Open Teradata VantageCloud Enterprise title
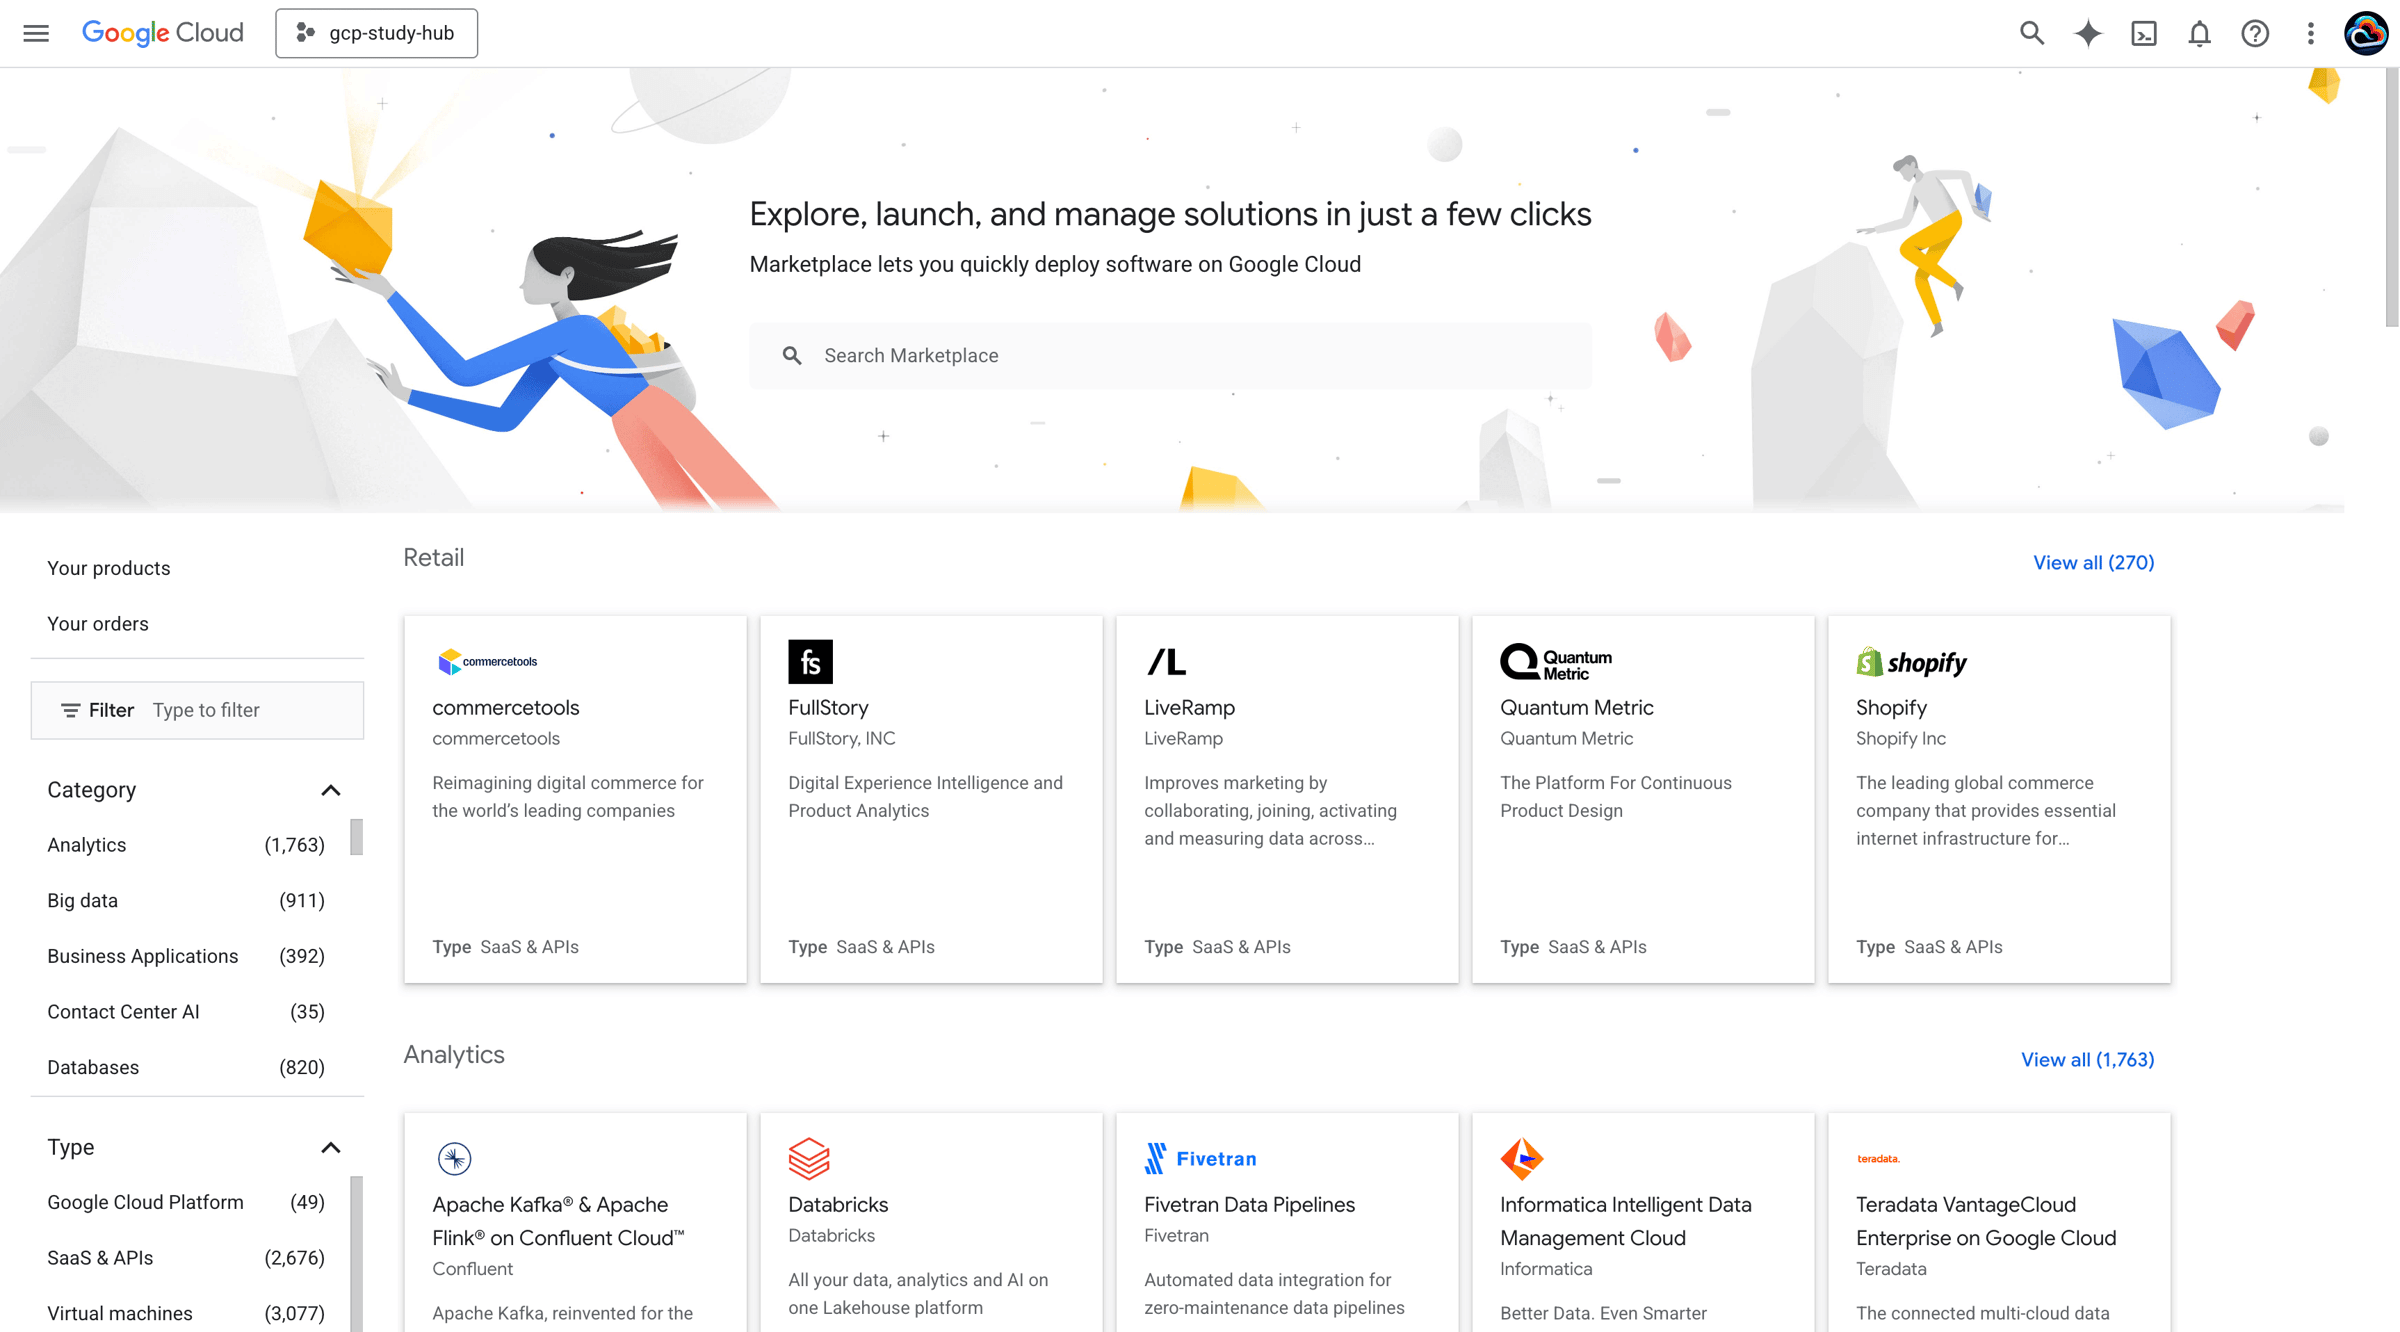Viewport: 2400px width, 1332px height. tap(1986, 1221)
